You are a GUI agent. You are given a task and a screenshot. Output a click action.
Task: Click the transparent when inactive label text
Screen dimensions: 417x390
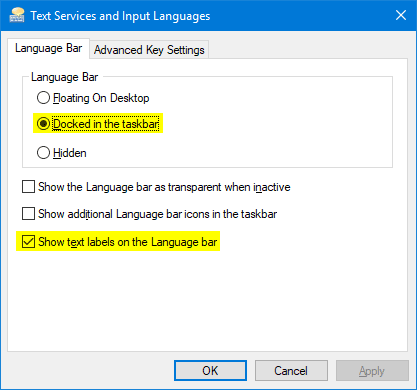164,187
